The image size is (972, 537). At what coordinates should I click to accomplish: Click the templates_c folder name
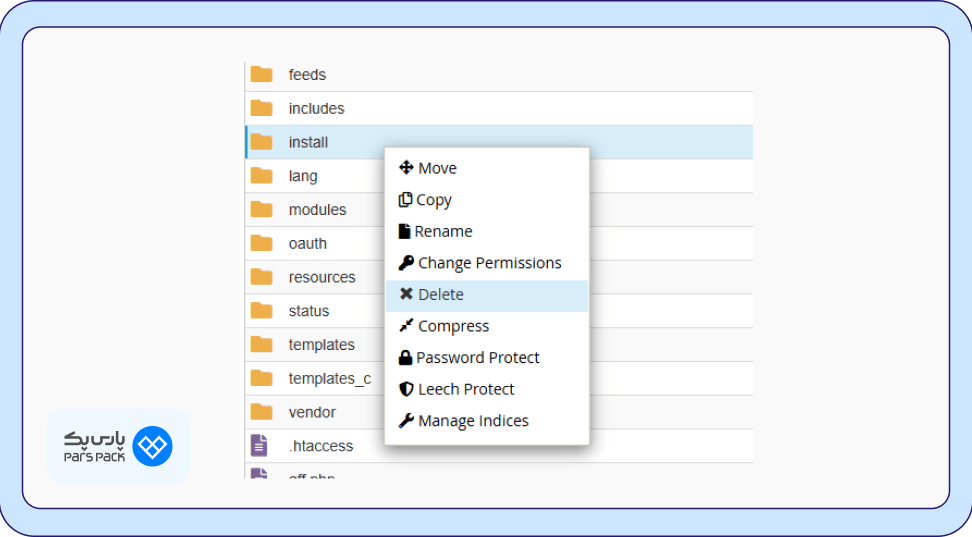pos(329,378)
